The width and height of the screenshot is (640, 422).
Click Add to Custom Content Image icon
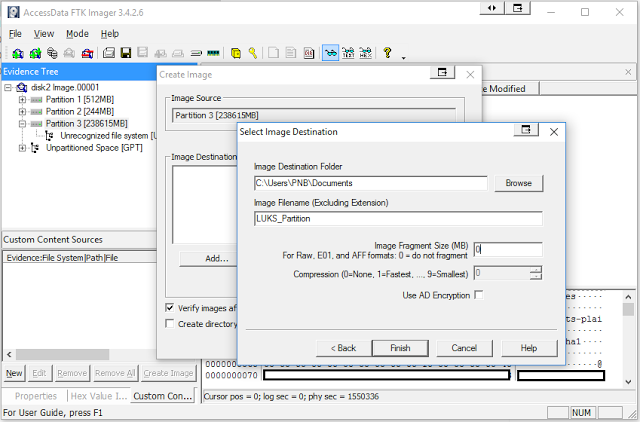(160, 53)
